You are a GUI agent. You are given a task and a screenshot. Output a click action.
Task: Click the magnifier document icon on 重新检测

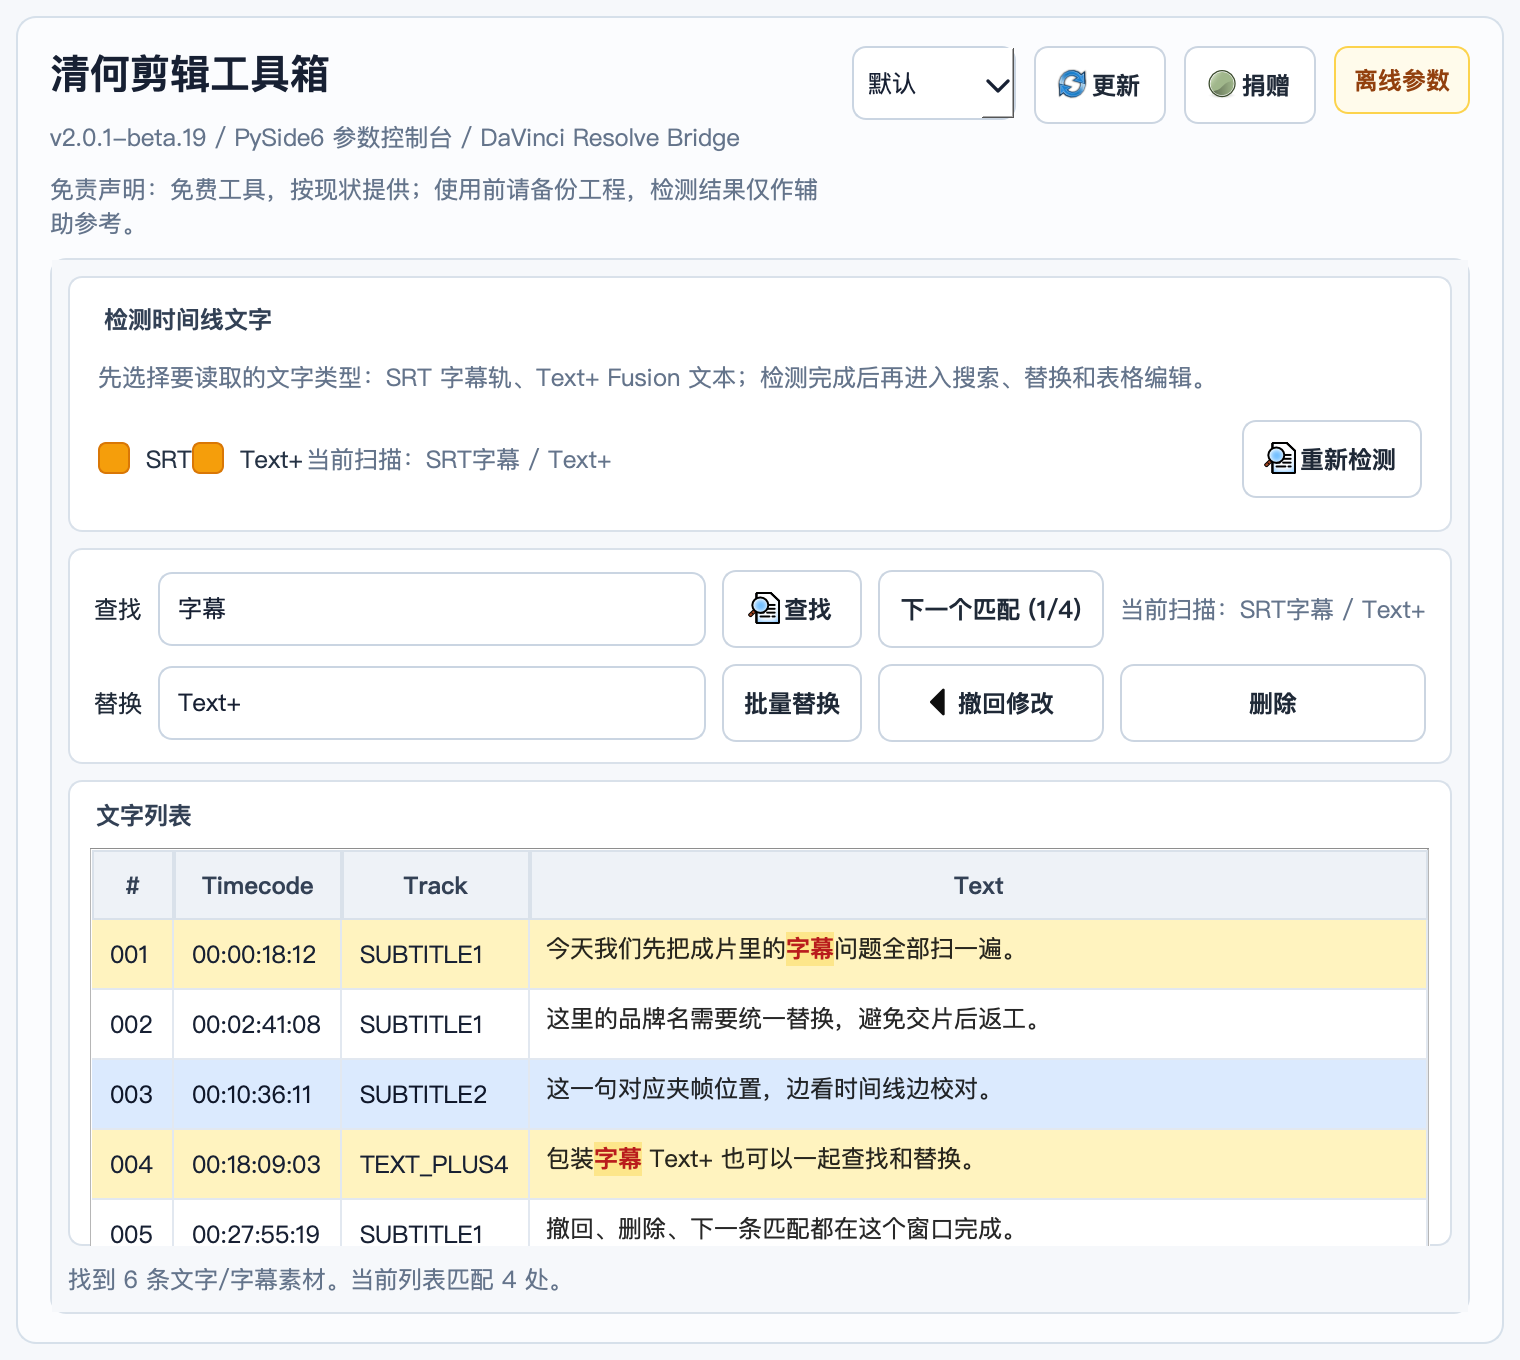[1280, 459]
